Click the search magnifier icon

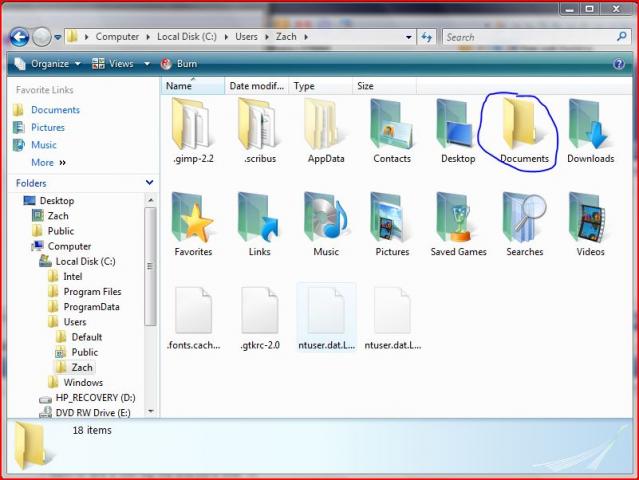coord(621,37)
